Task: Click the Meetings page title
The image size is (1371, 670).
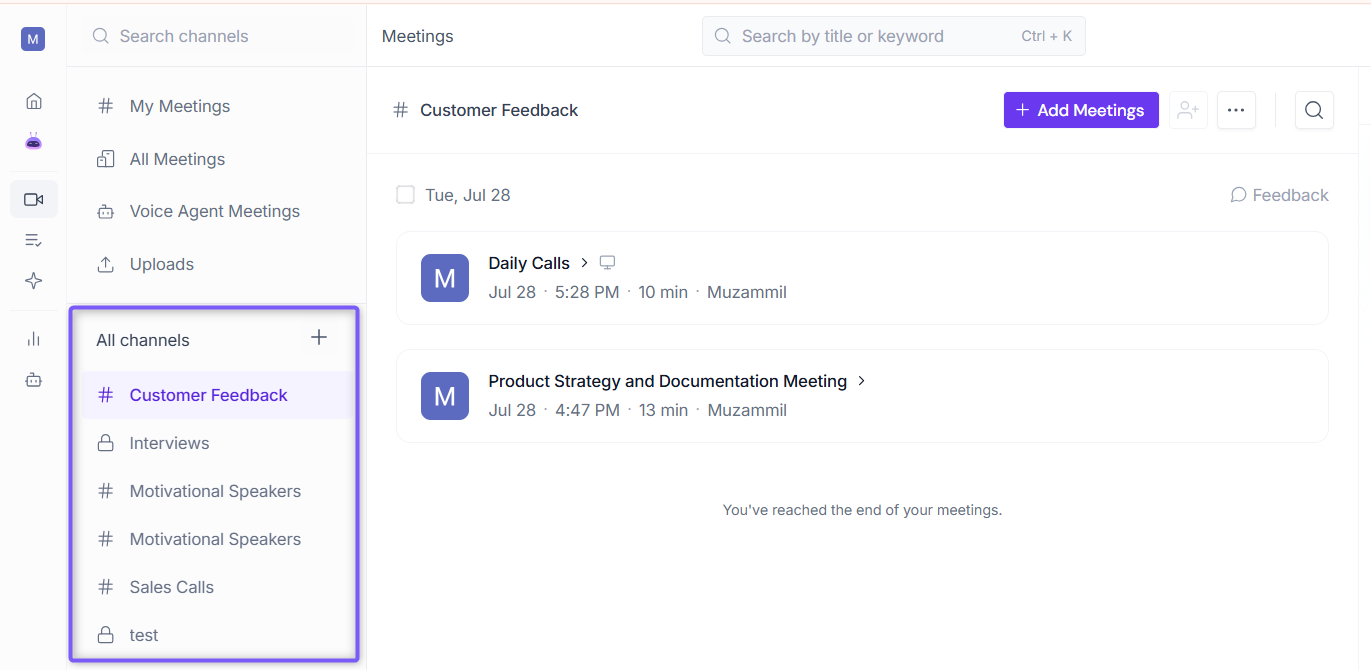Action: tap(417, 36)
